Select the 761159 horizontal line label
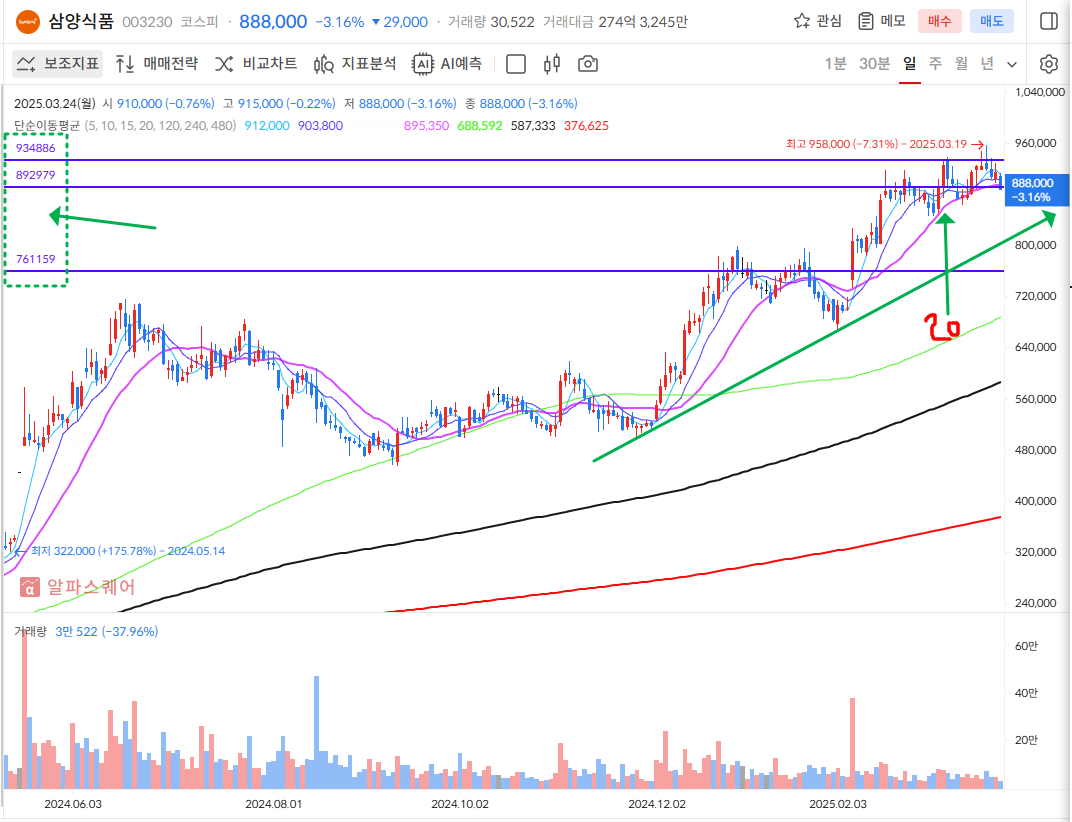The image size is (1072, 822). (36, 259)
